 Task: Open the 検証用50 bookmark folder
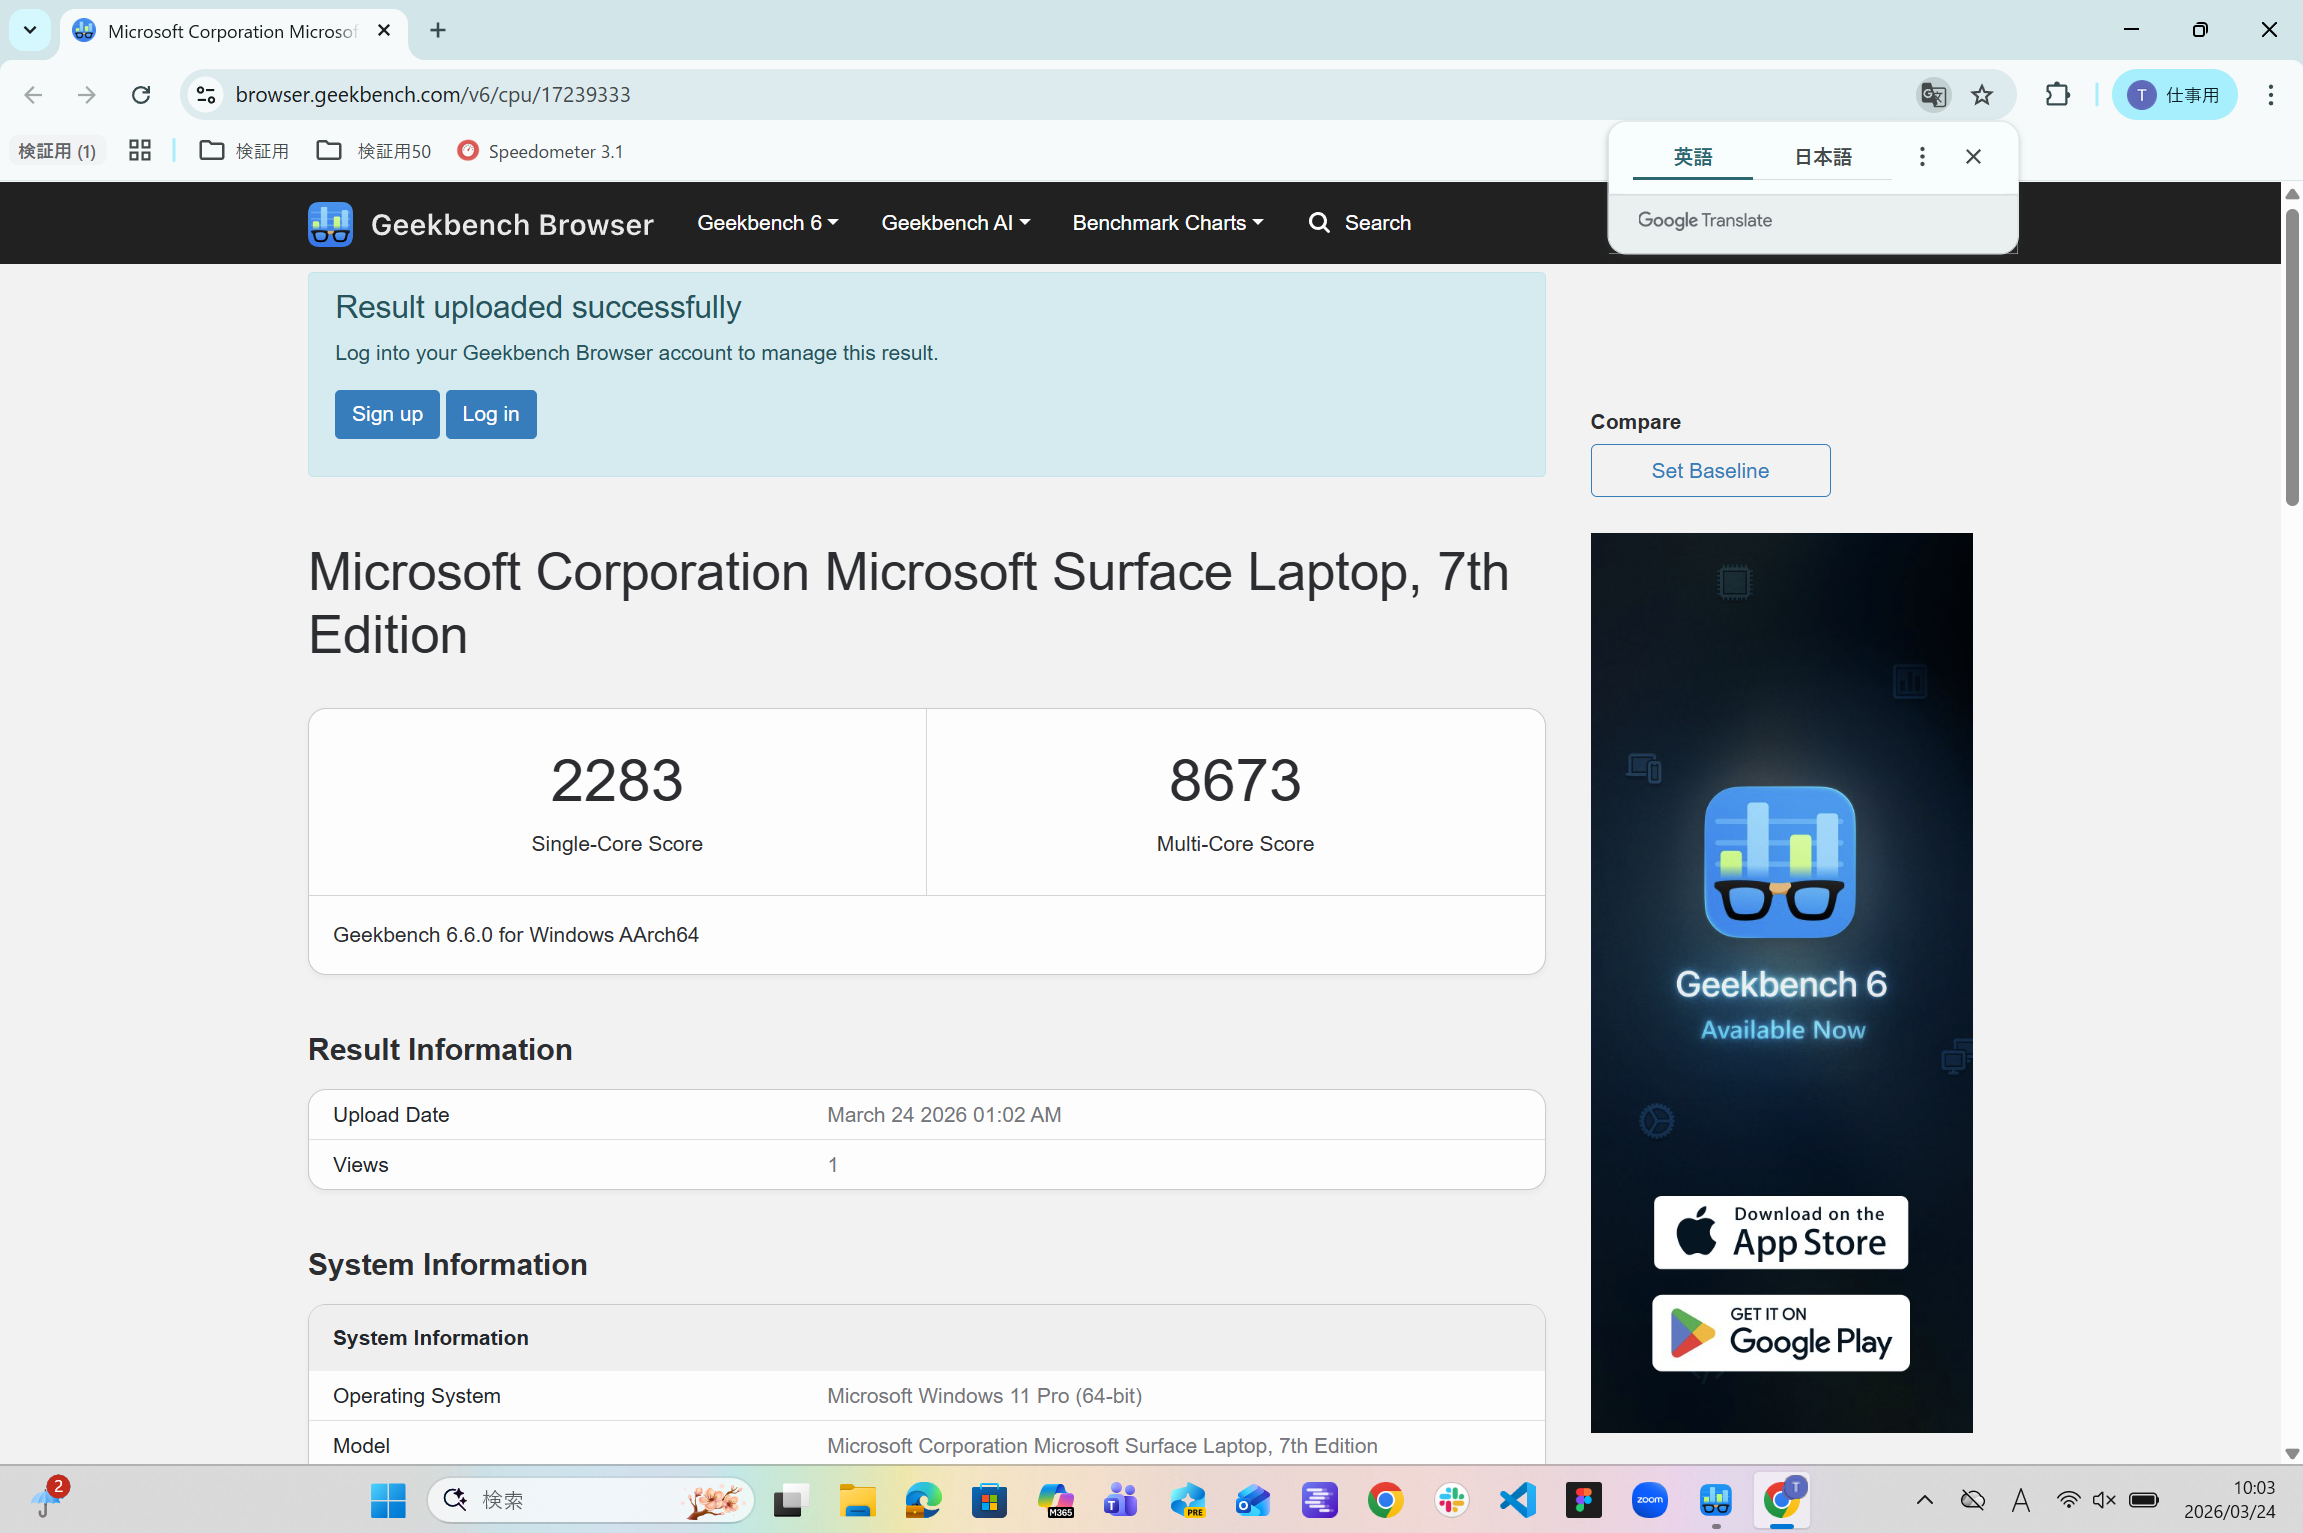click(x=374, y=151)
